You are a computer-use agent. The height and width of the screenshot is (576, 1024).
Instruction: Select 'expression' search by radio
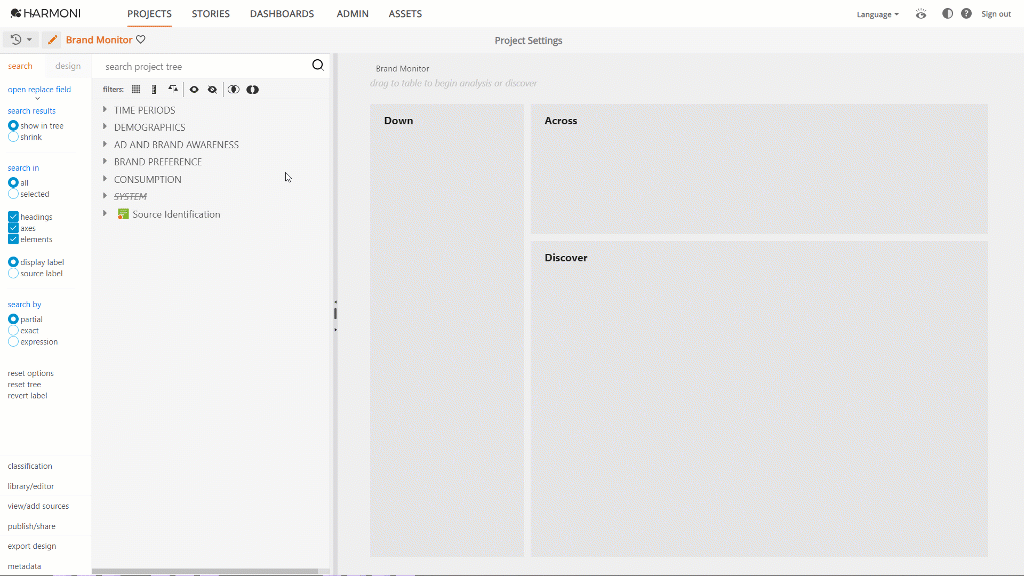13,342
